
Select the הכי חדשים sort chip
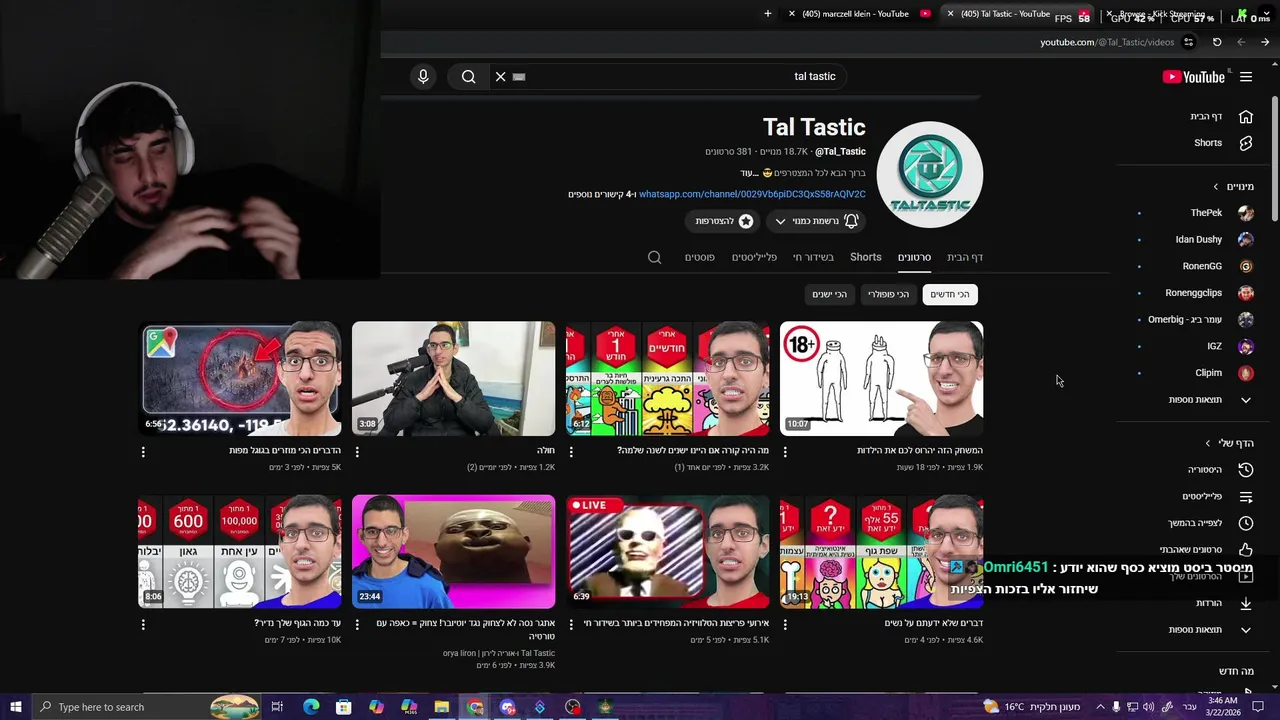(x=949, y=294)
